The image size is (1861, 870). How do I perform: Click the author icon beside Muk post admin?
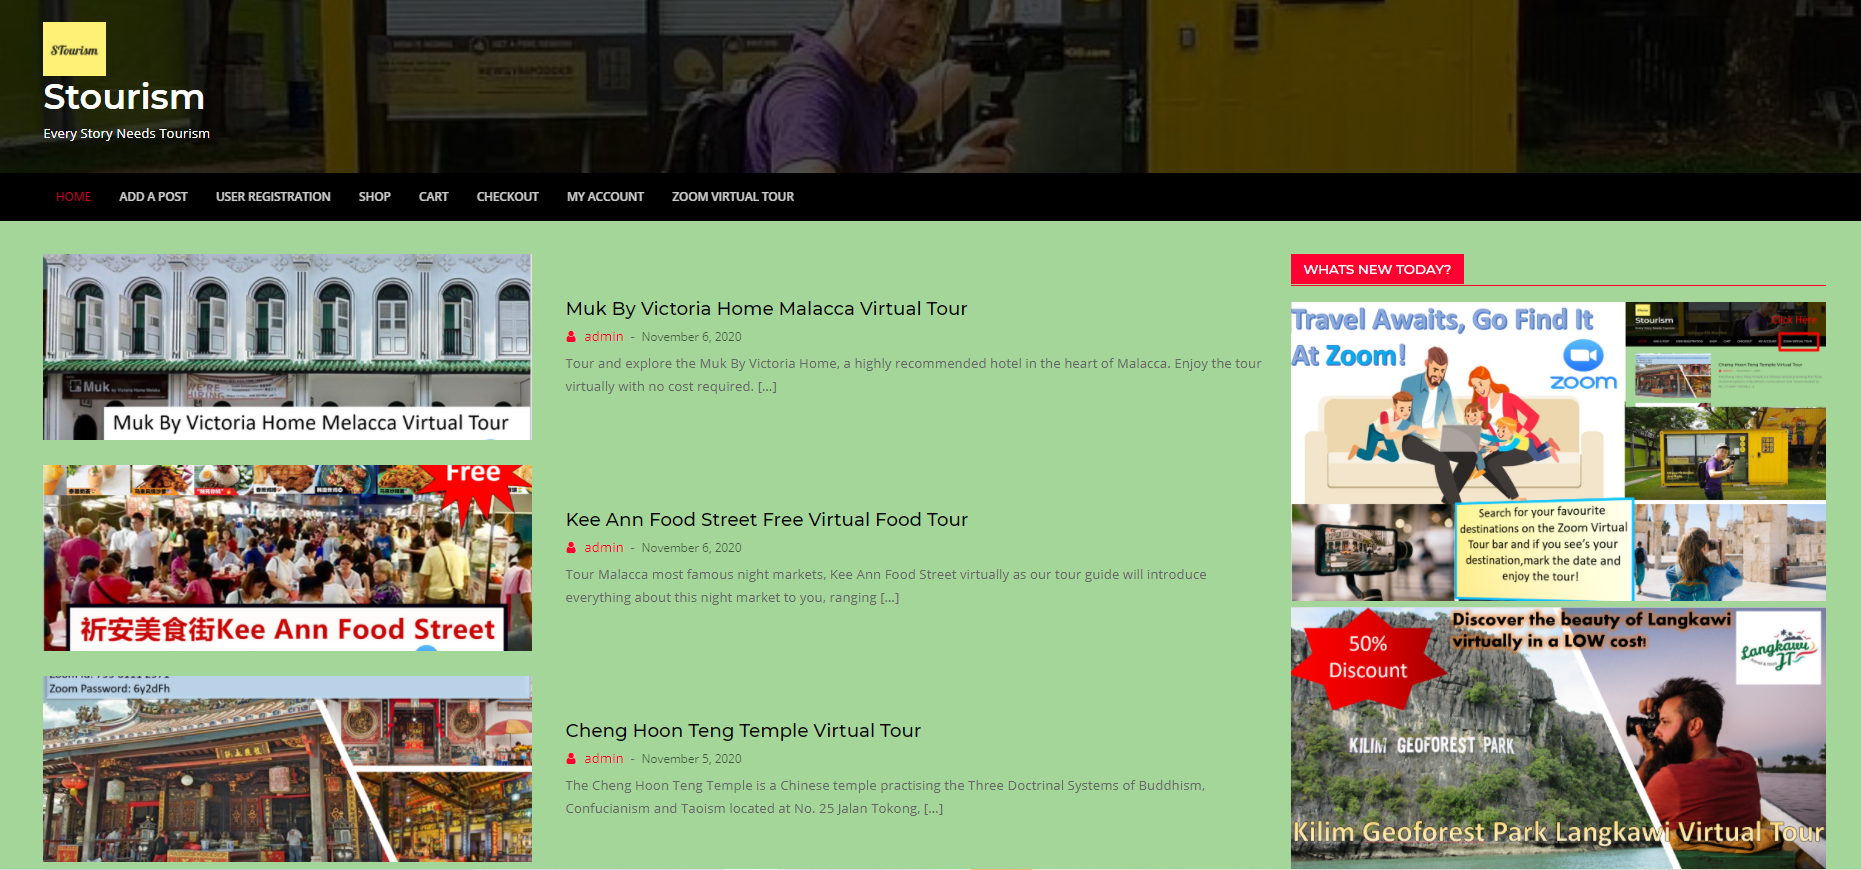pos(571,337)
